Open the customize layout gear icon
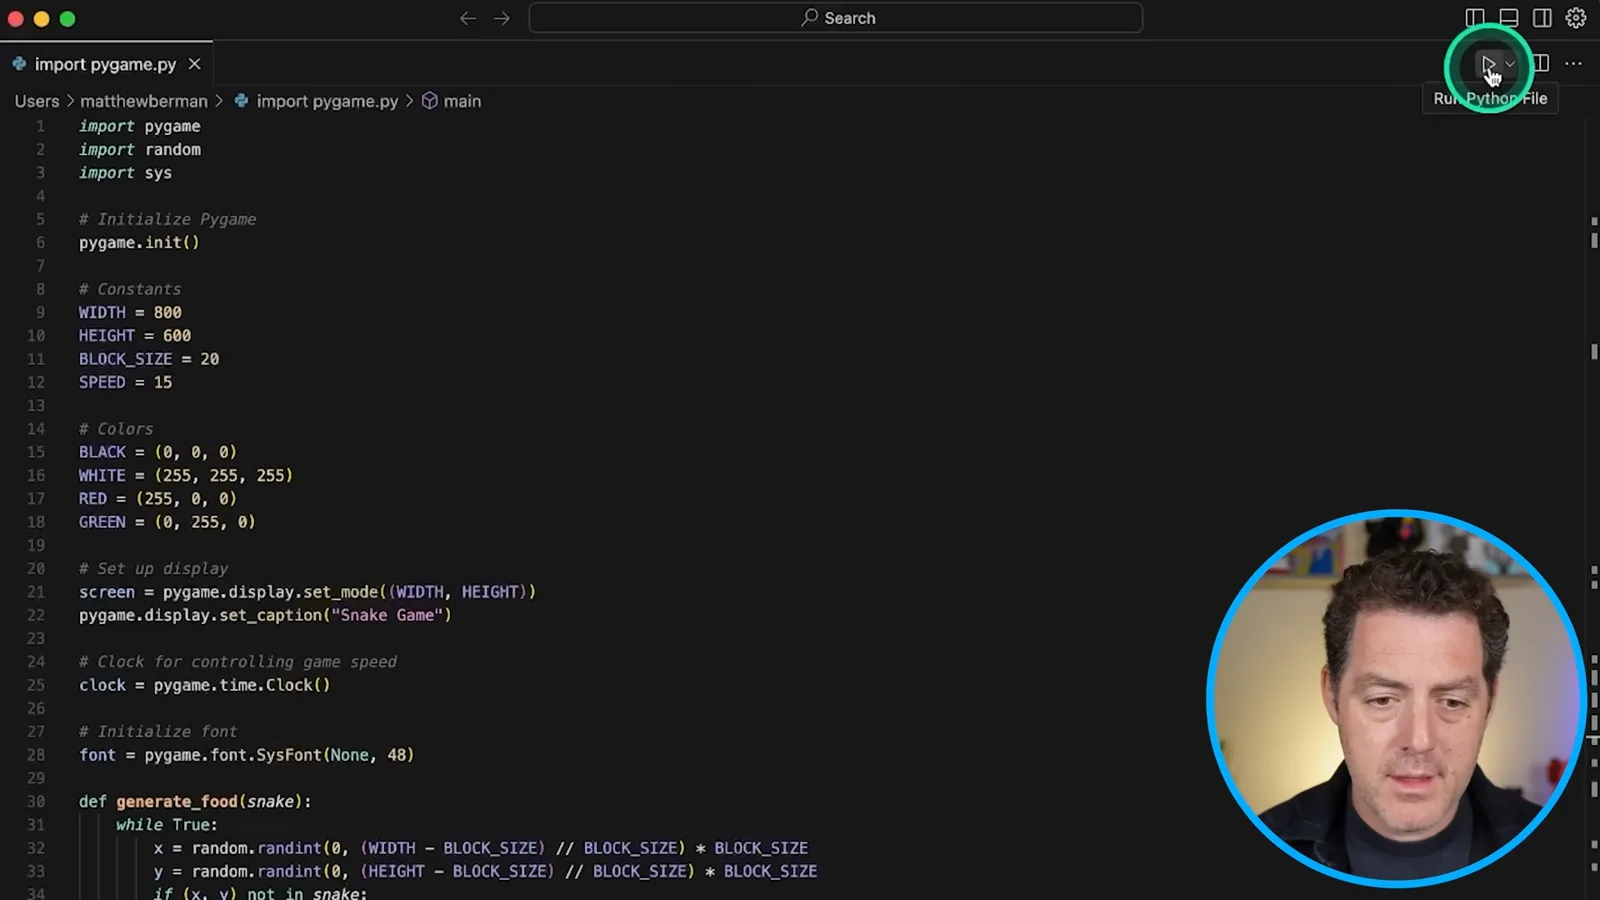The height and width of the screenshot is (900, 1600). click(1576, 18)
